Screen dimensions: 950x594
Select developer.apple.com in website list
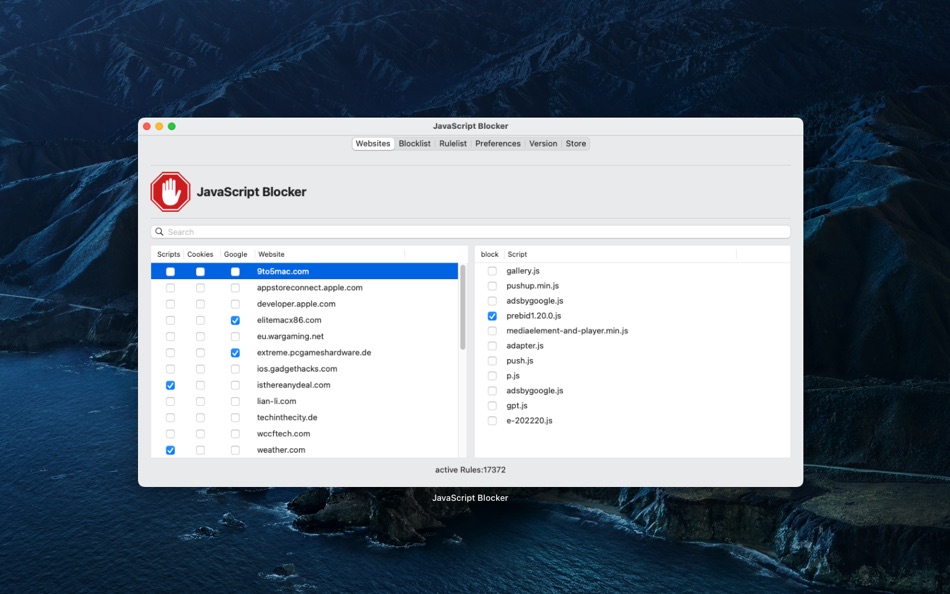click(x=296, y=304)
